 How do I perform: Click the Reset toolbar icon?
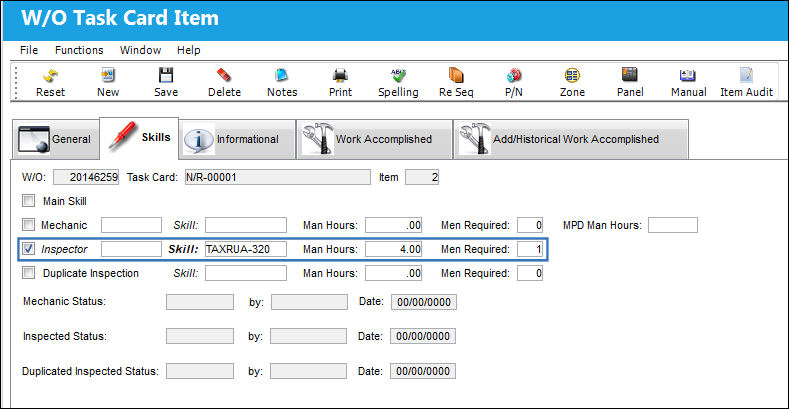pos(50,76)
